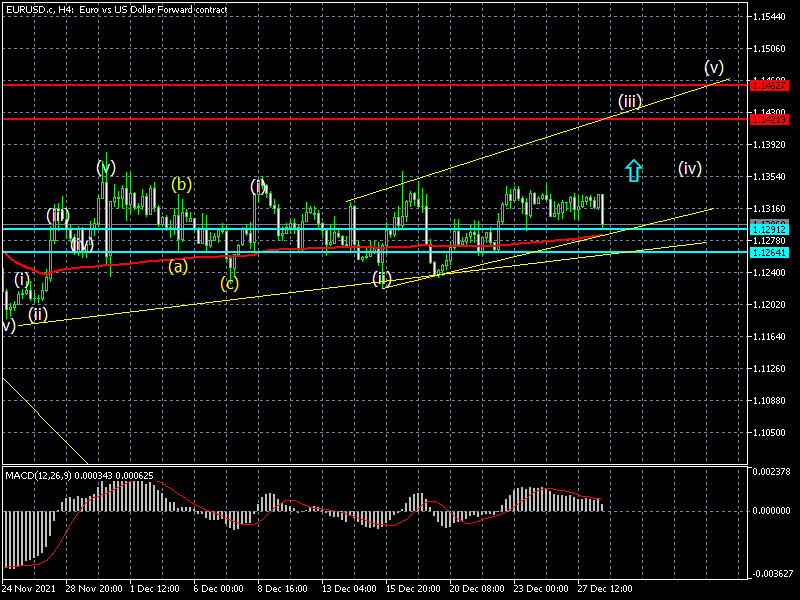
Task: Select the white (v) label above the late-November peak
Action: coord(106,167)
